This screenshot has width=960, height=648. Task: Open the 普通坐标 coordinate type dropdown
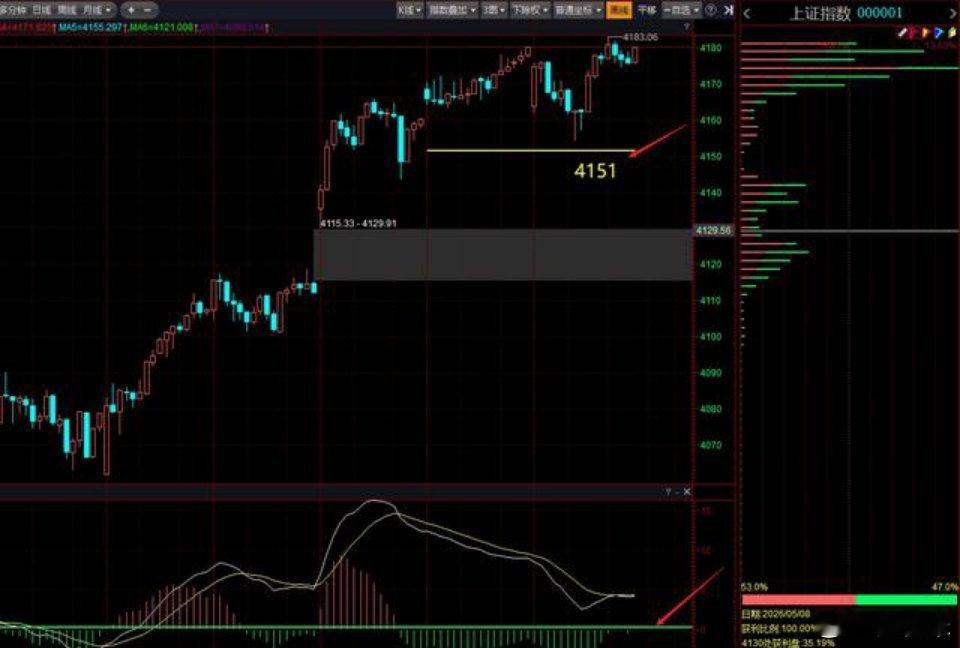pyautogui.click(x=577, y=10)
